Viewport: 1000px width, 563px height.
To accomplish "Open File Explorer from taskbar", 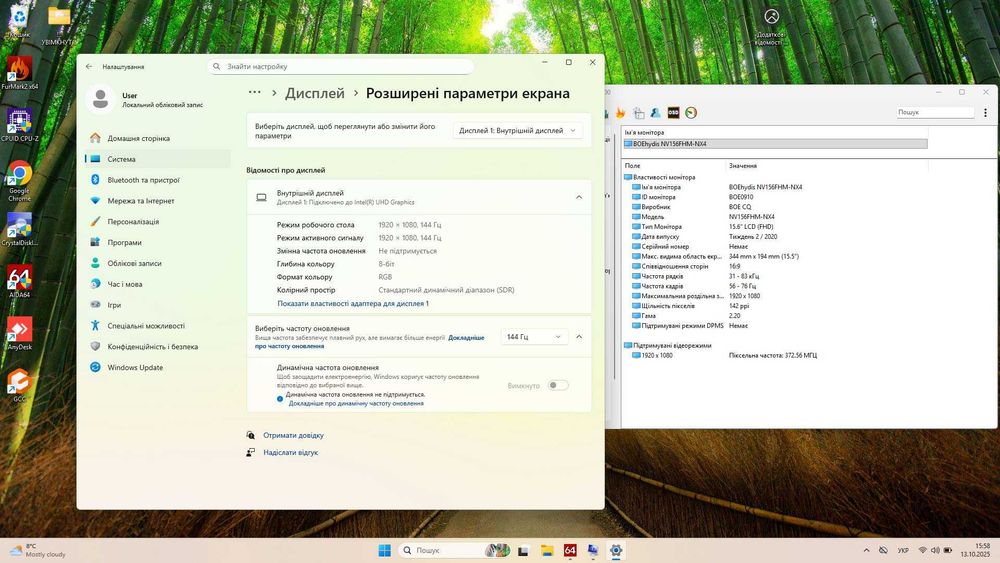I will tap(547, 550).
